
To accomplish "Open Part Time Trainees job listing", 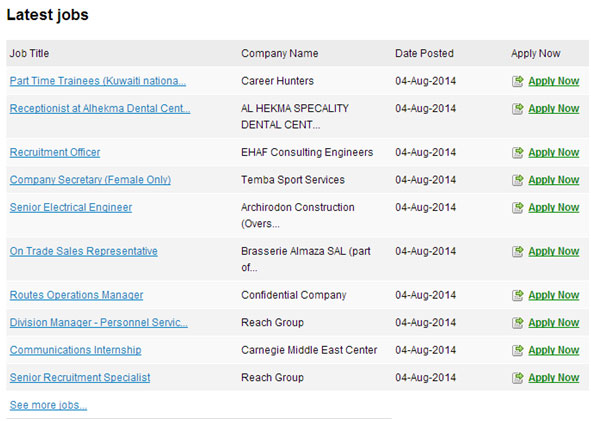I will (x=98, y=81).
